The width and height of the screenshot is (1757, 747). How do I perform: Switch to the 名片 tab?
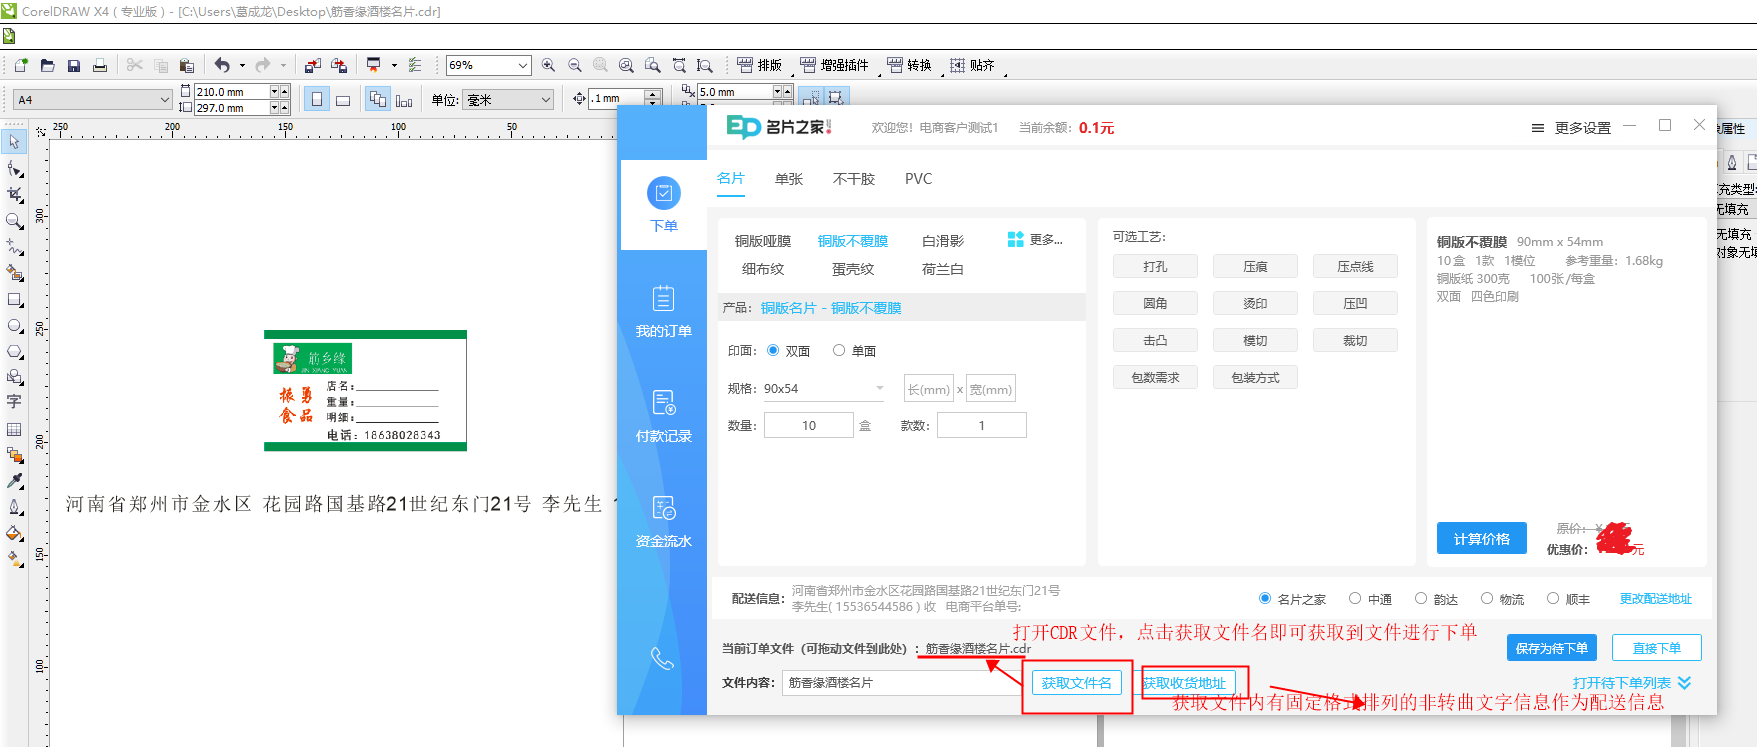(731, 178)
